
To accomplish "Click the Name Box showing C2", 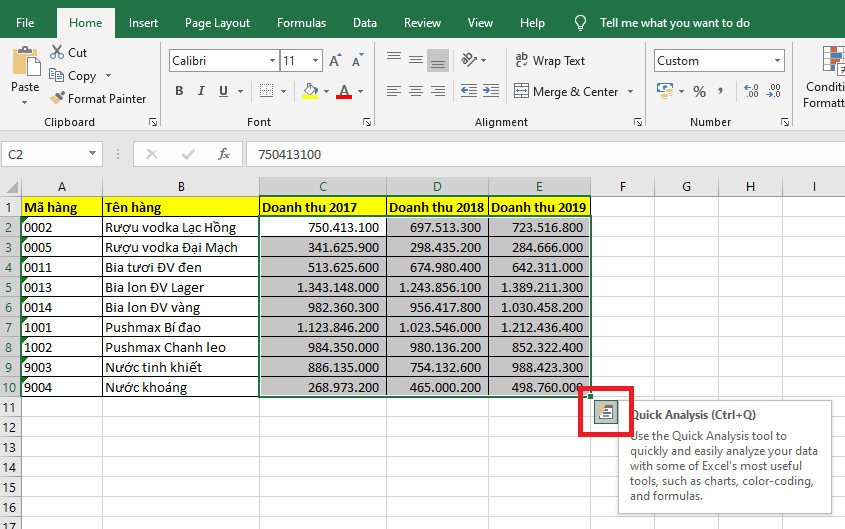I will pyautogui.click(x=45, y=154).
